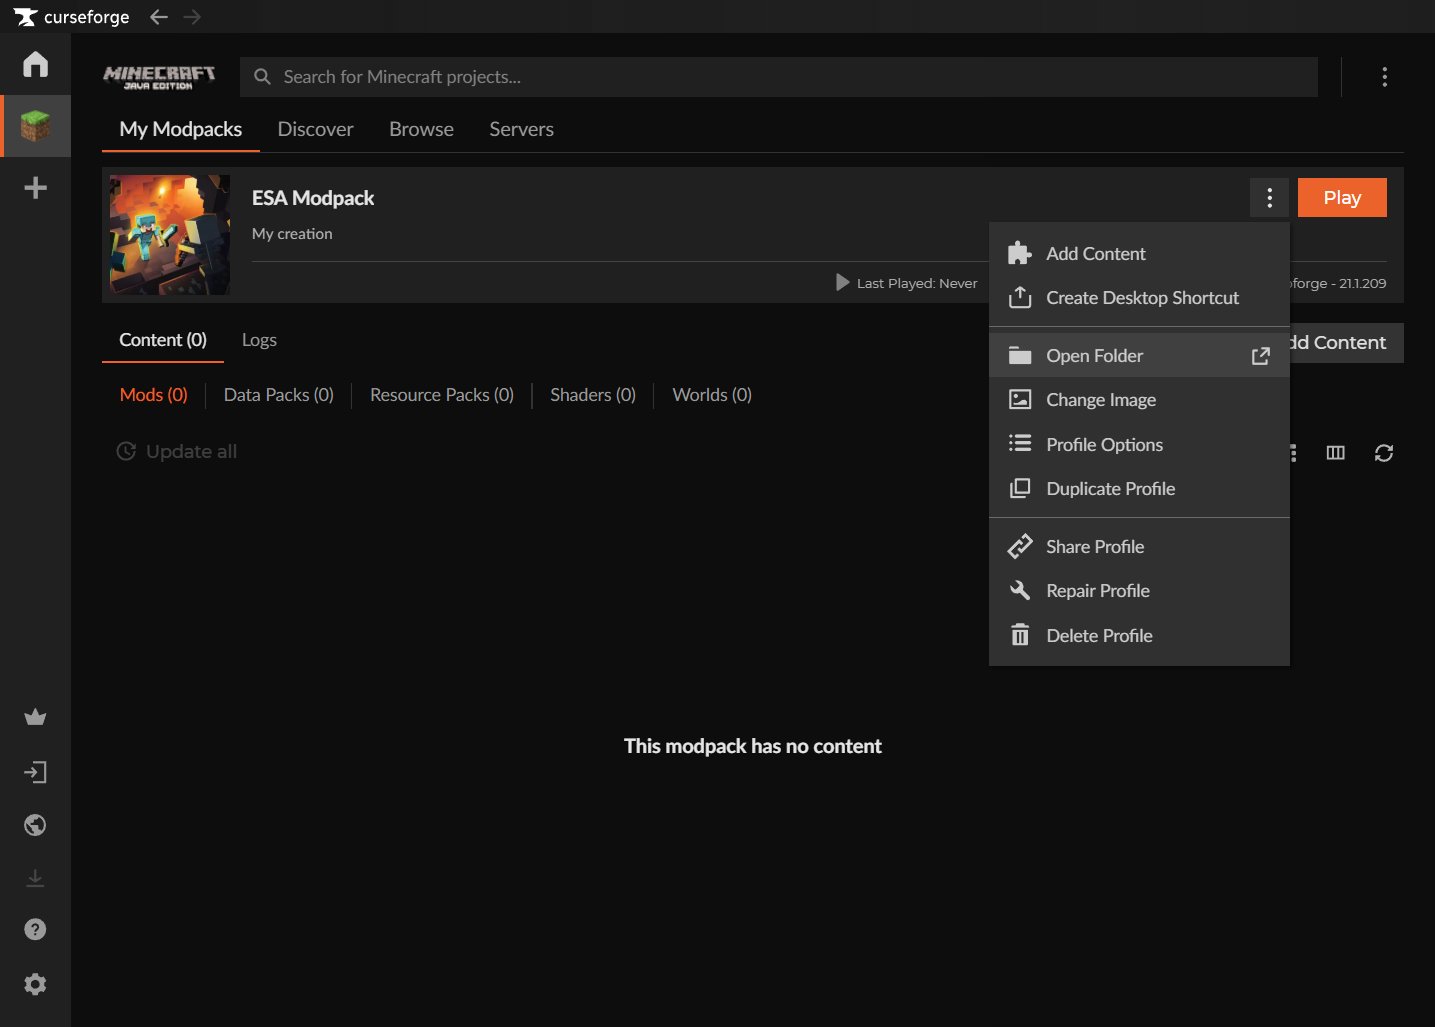Open the crown premium icon
Screen dimensions: 1435x1027
pyautogui.click(x=35, y=717)
